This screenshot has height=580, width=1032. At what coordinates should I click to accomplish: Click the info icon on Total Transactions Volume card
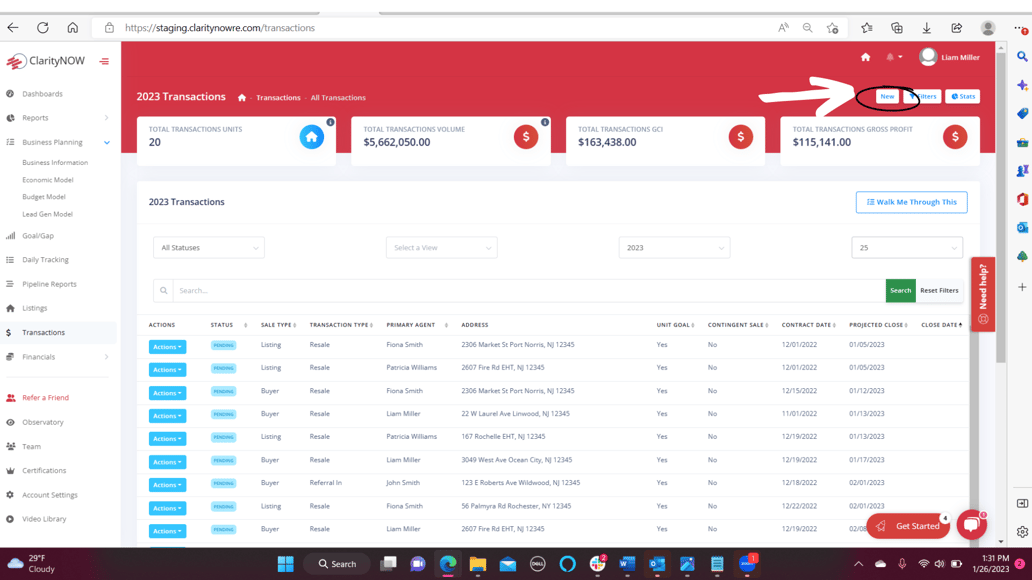pos(545,122)
